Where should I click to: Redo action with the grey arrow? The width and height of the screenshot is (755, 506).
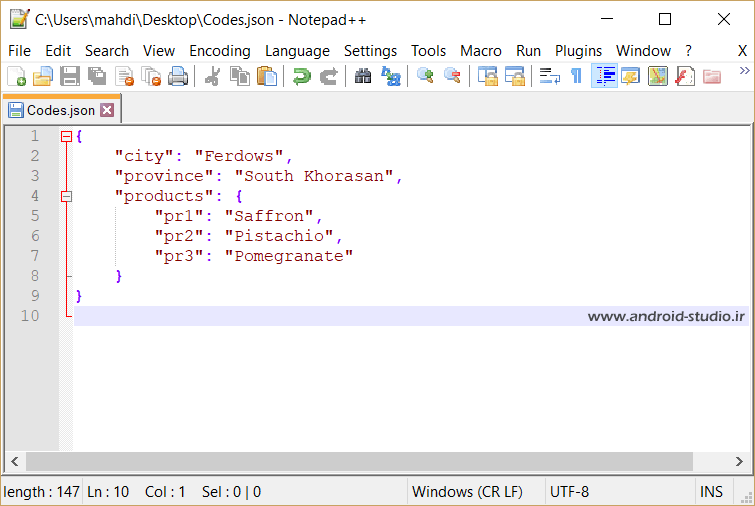[329, 76]
